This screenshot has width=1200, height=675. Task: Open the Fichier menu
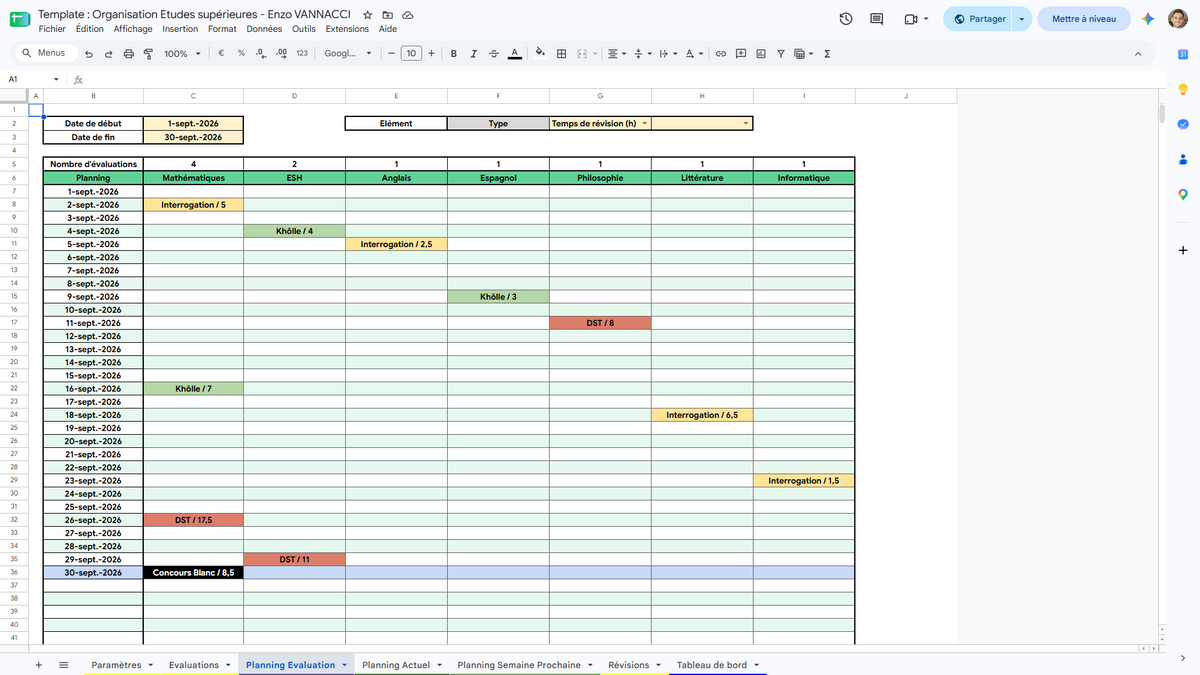click(52, 29)
